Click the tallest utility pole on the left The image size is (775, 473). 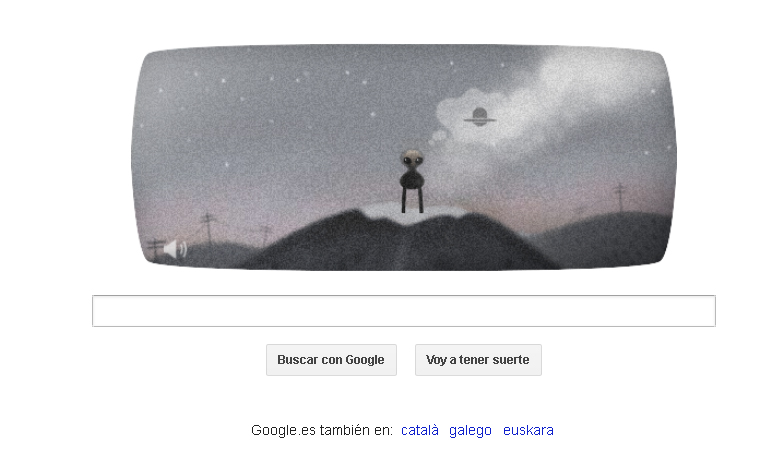[208, 228]
